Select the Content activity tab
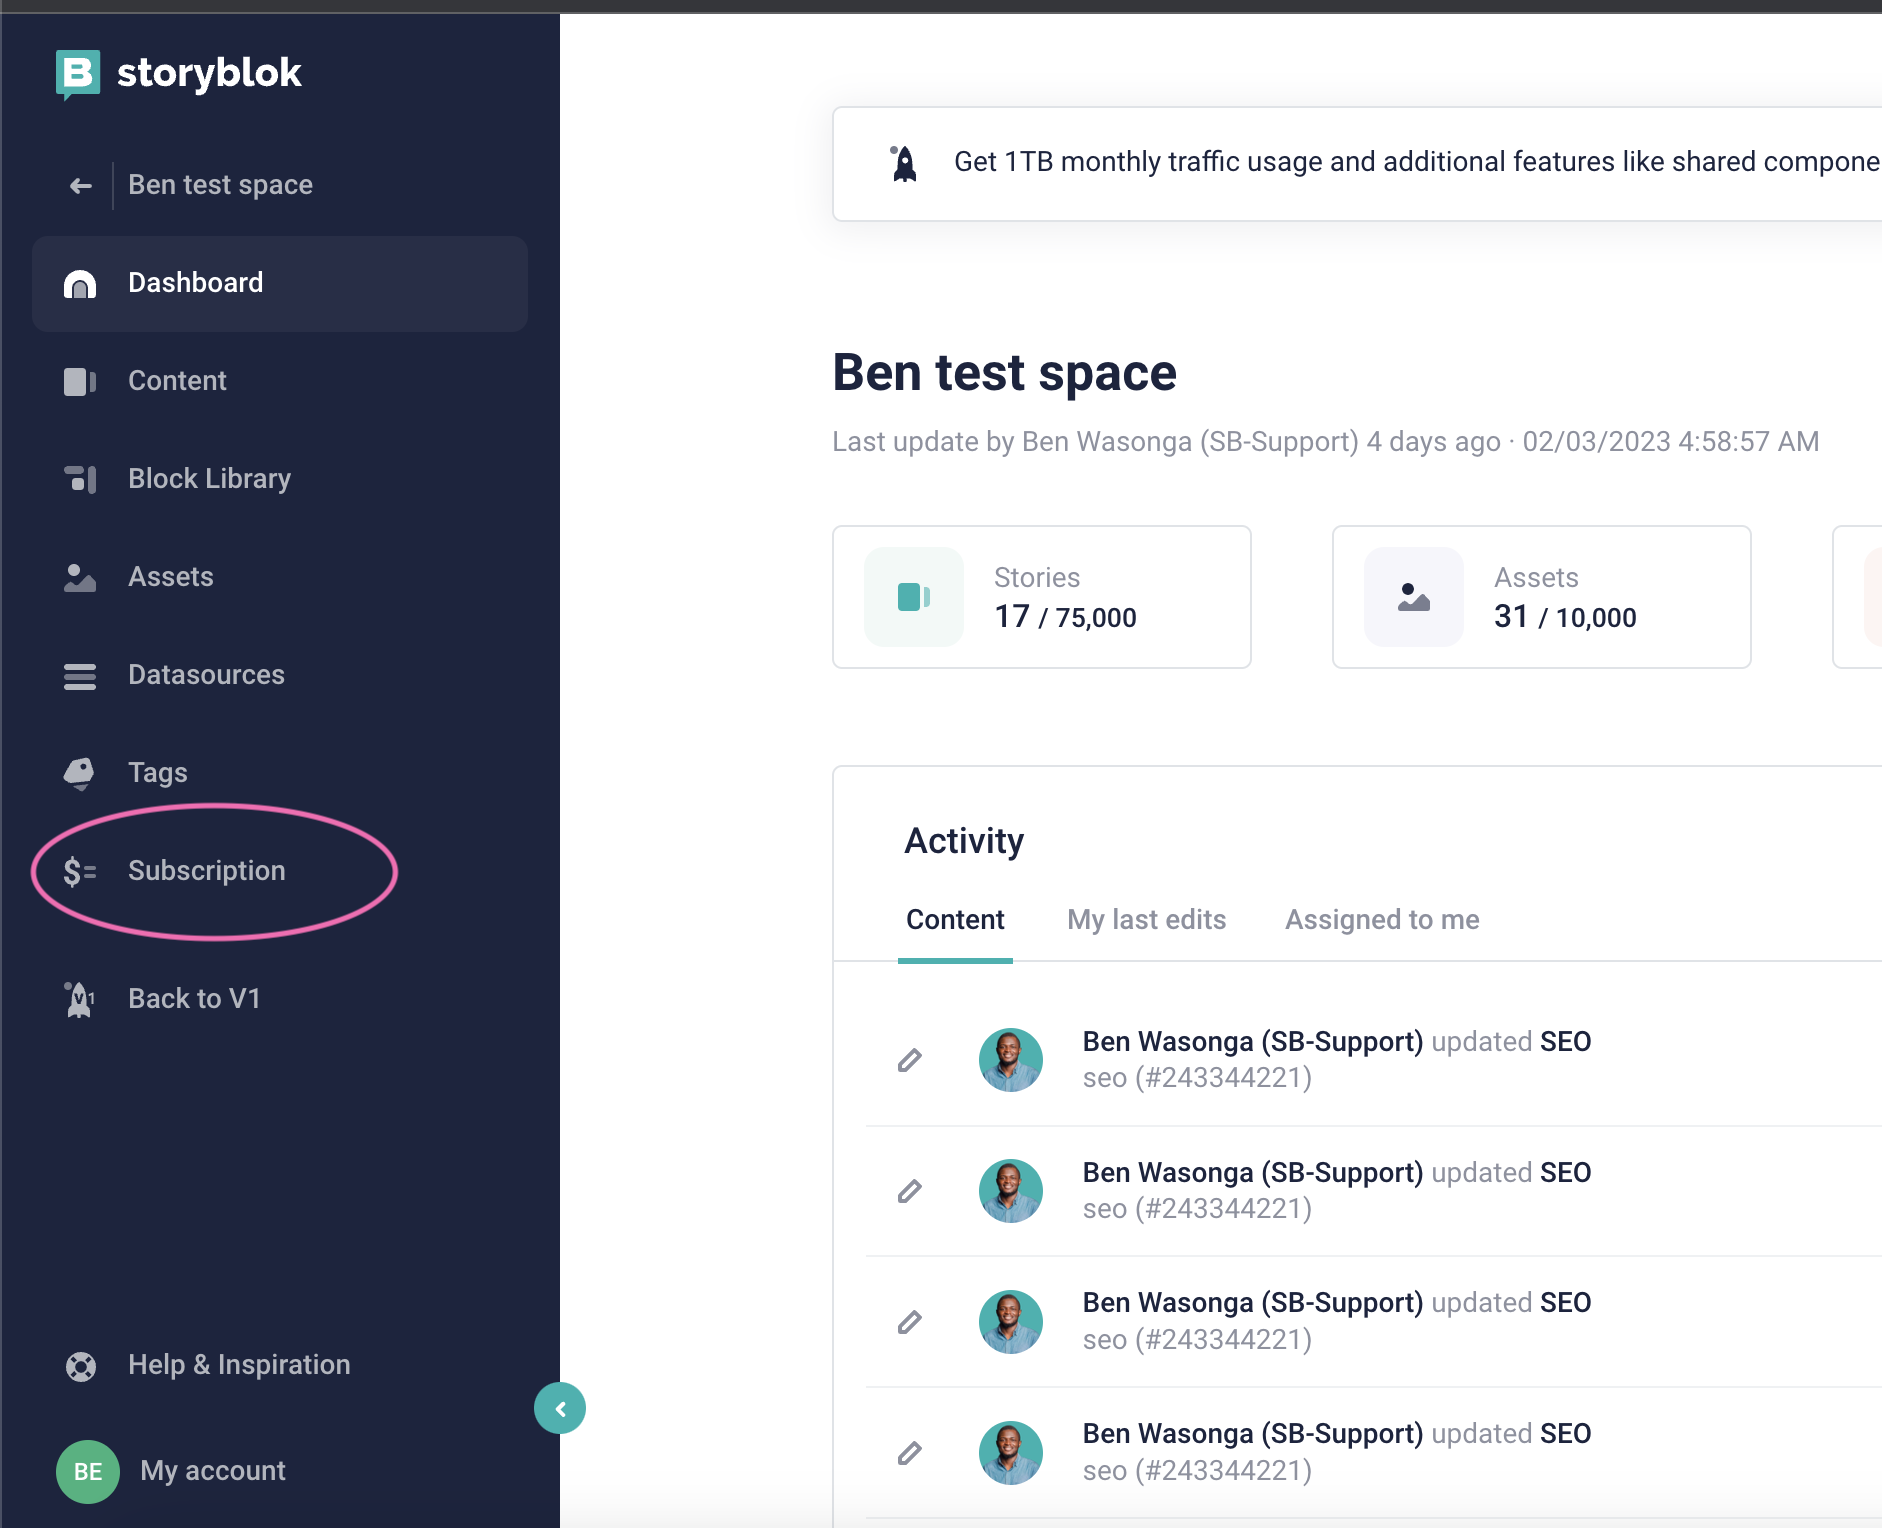Viewport: 1882px width, 1528px height. (955, 920)
